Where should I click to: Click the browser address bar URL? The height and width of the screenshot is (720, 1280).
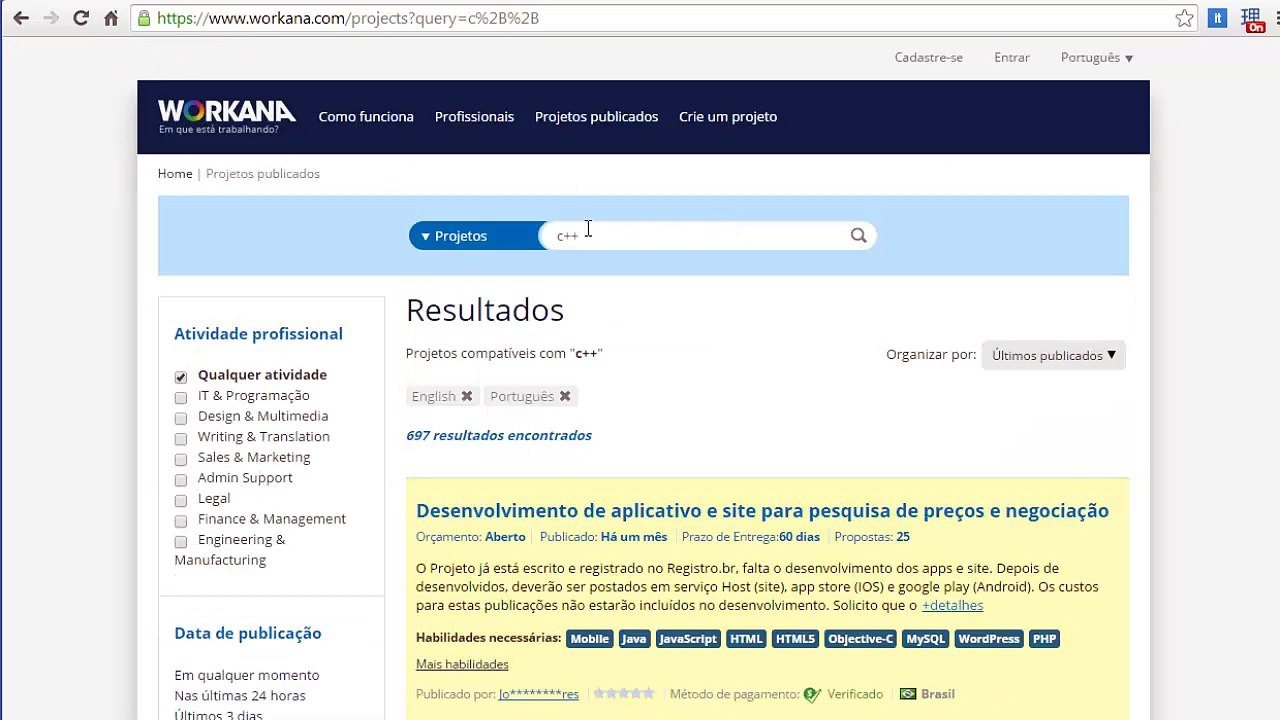click(x=348, y=18)
